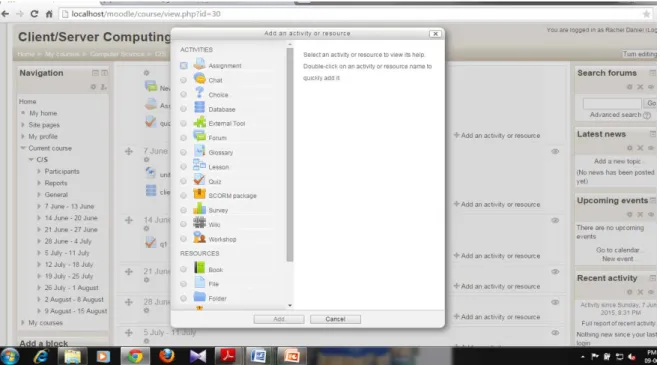Select the Forum radio button
The height and width of the screenshot is (365, 660).
click(184, 138)
